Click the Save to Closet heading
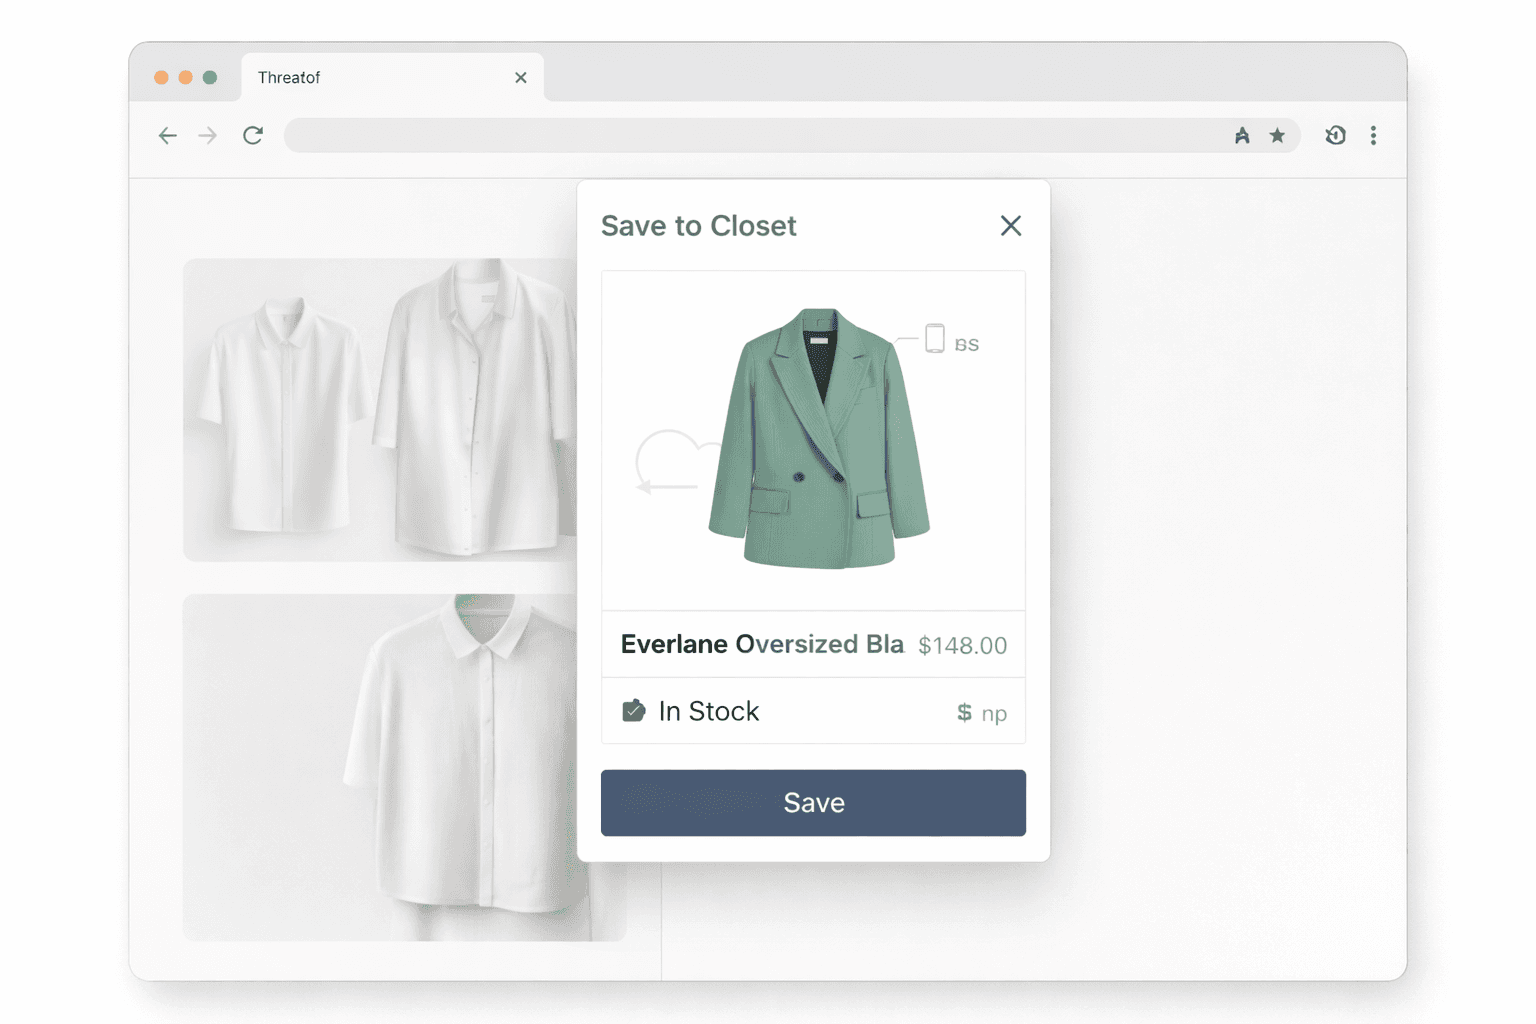Viewport: 1536px width, 1024px height. click(698, 226)
